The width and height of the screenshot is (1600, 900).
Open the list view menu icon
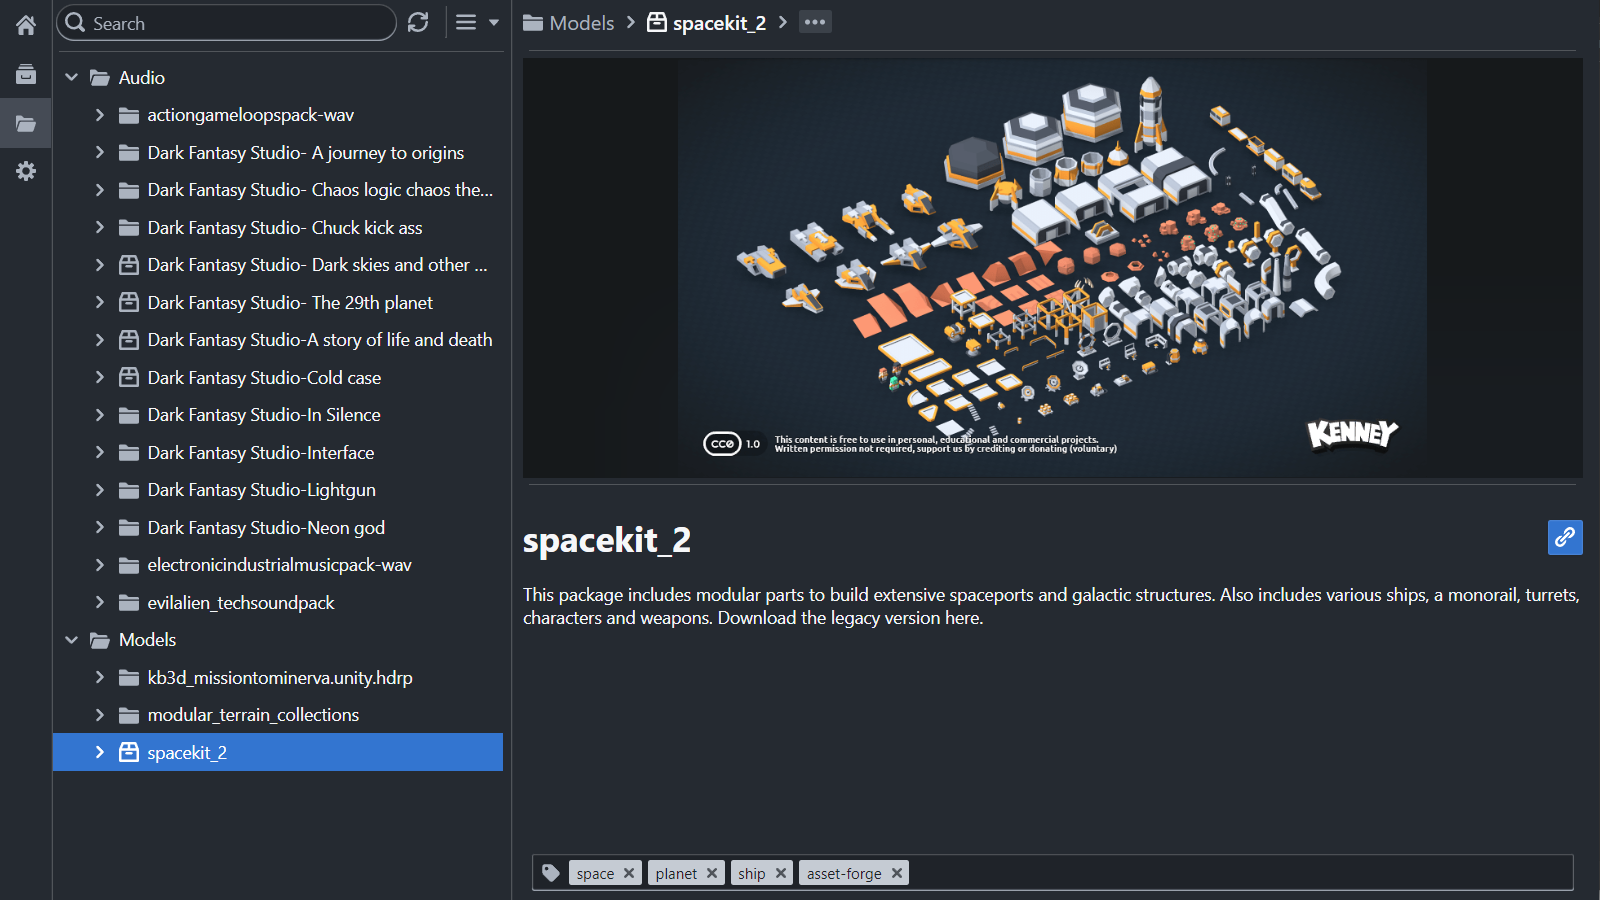(466, 22)
